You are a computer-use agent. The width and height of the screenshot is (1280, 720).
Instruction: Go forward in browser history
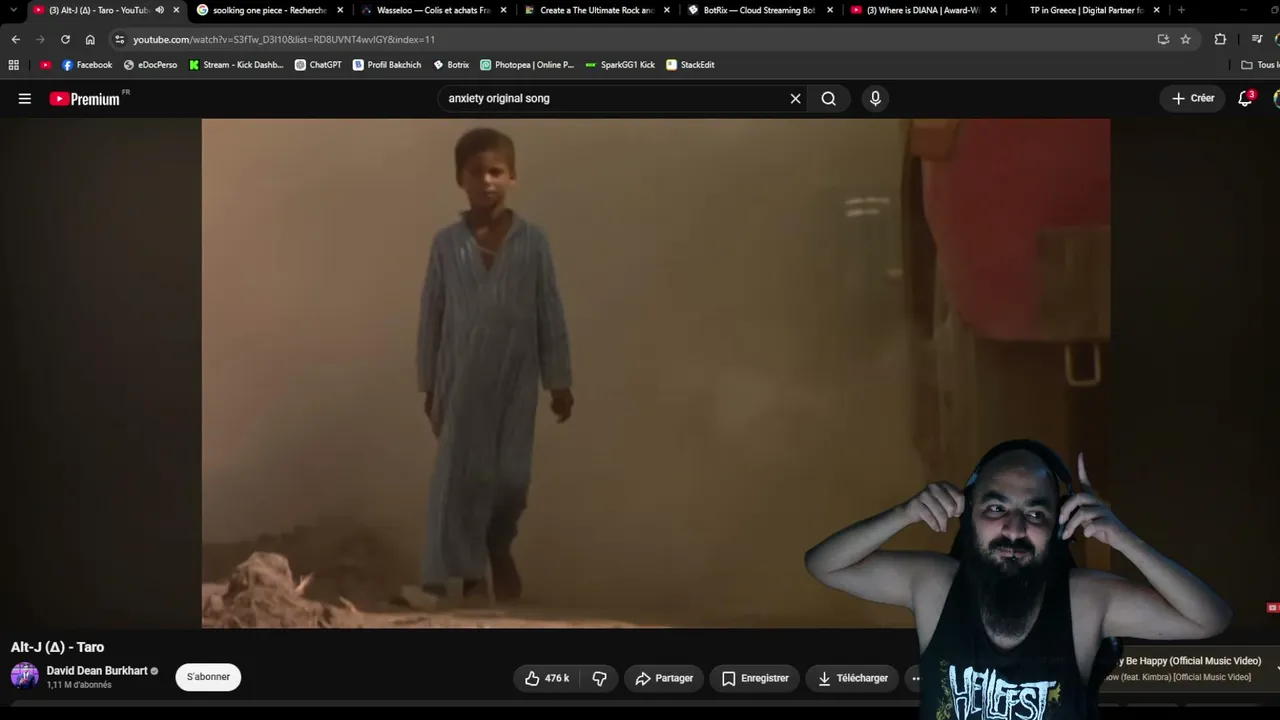(40, 39)
